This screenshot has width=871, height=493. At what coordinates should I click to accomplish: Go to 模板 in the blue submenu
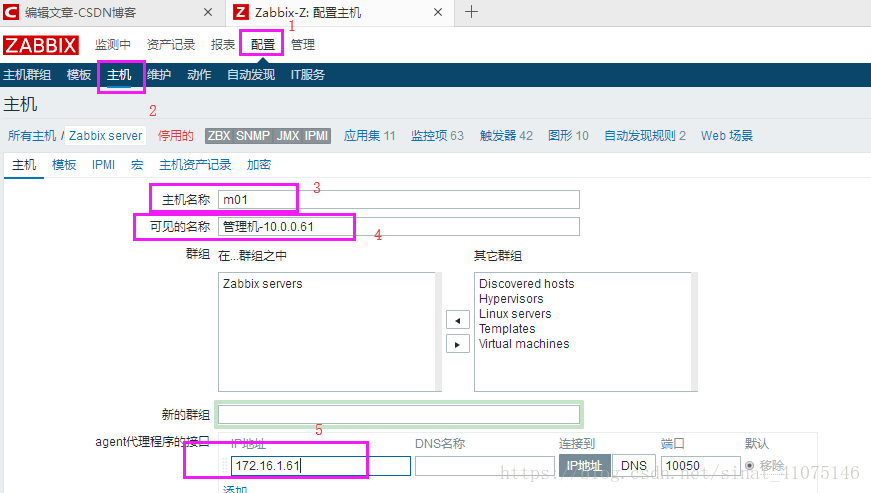point(78,74)
